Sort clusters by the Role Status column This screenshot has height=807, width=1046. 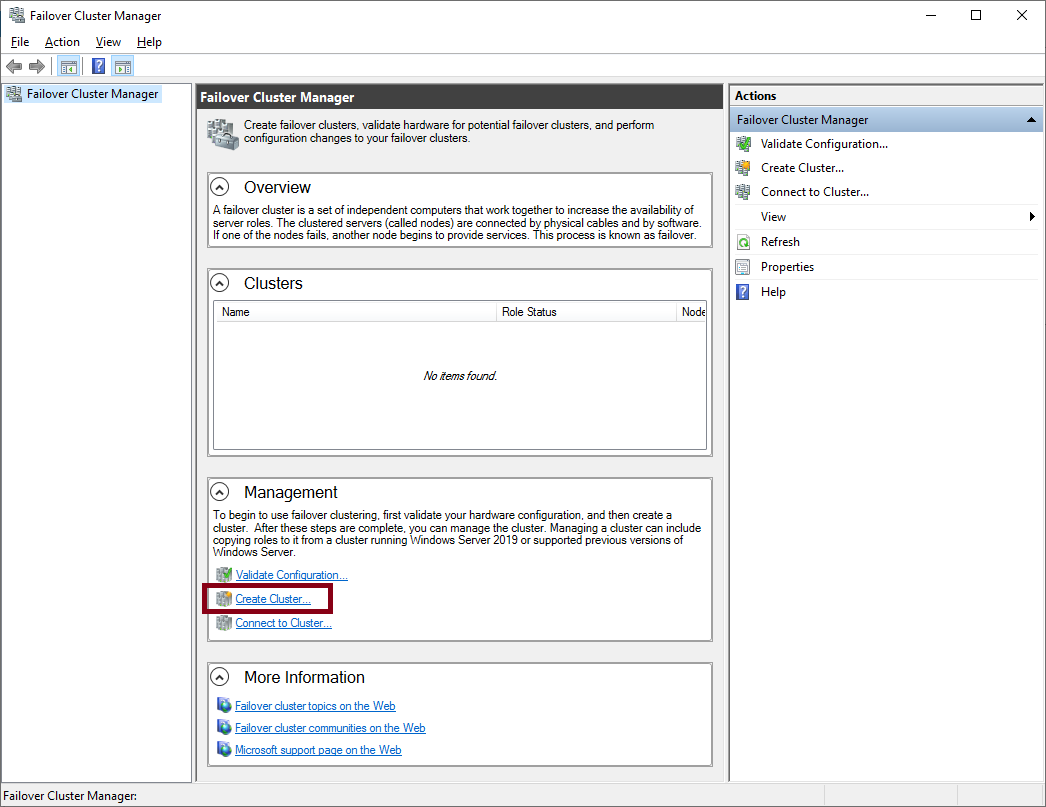click(x=586, y=311)
